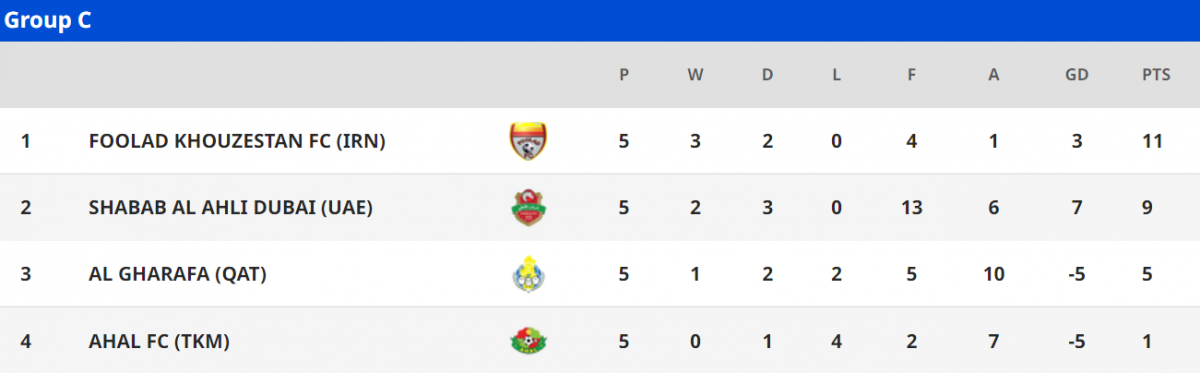Open the FOOLAD KHOUZESTAN FC (IRN) team link
Image resolution: width=1200 pixels, height=373 pixels.
point(237,141)
